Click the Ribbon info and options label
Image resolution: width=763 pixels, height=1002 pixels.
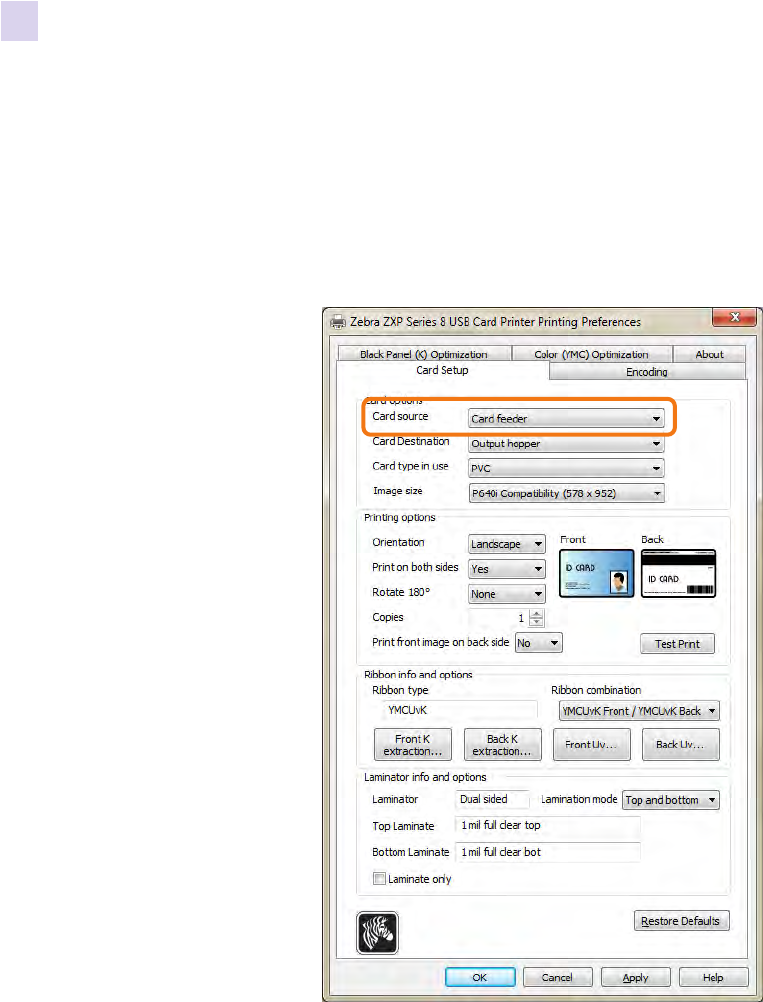(x=418, y=675)
